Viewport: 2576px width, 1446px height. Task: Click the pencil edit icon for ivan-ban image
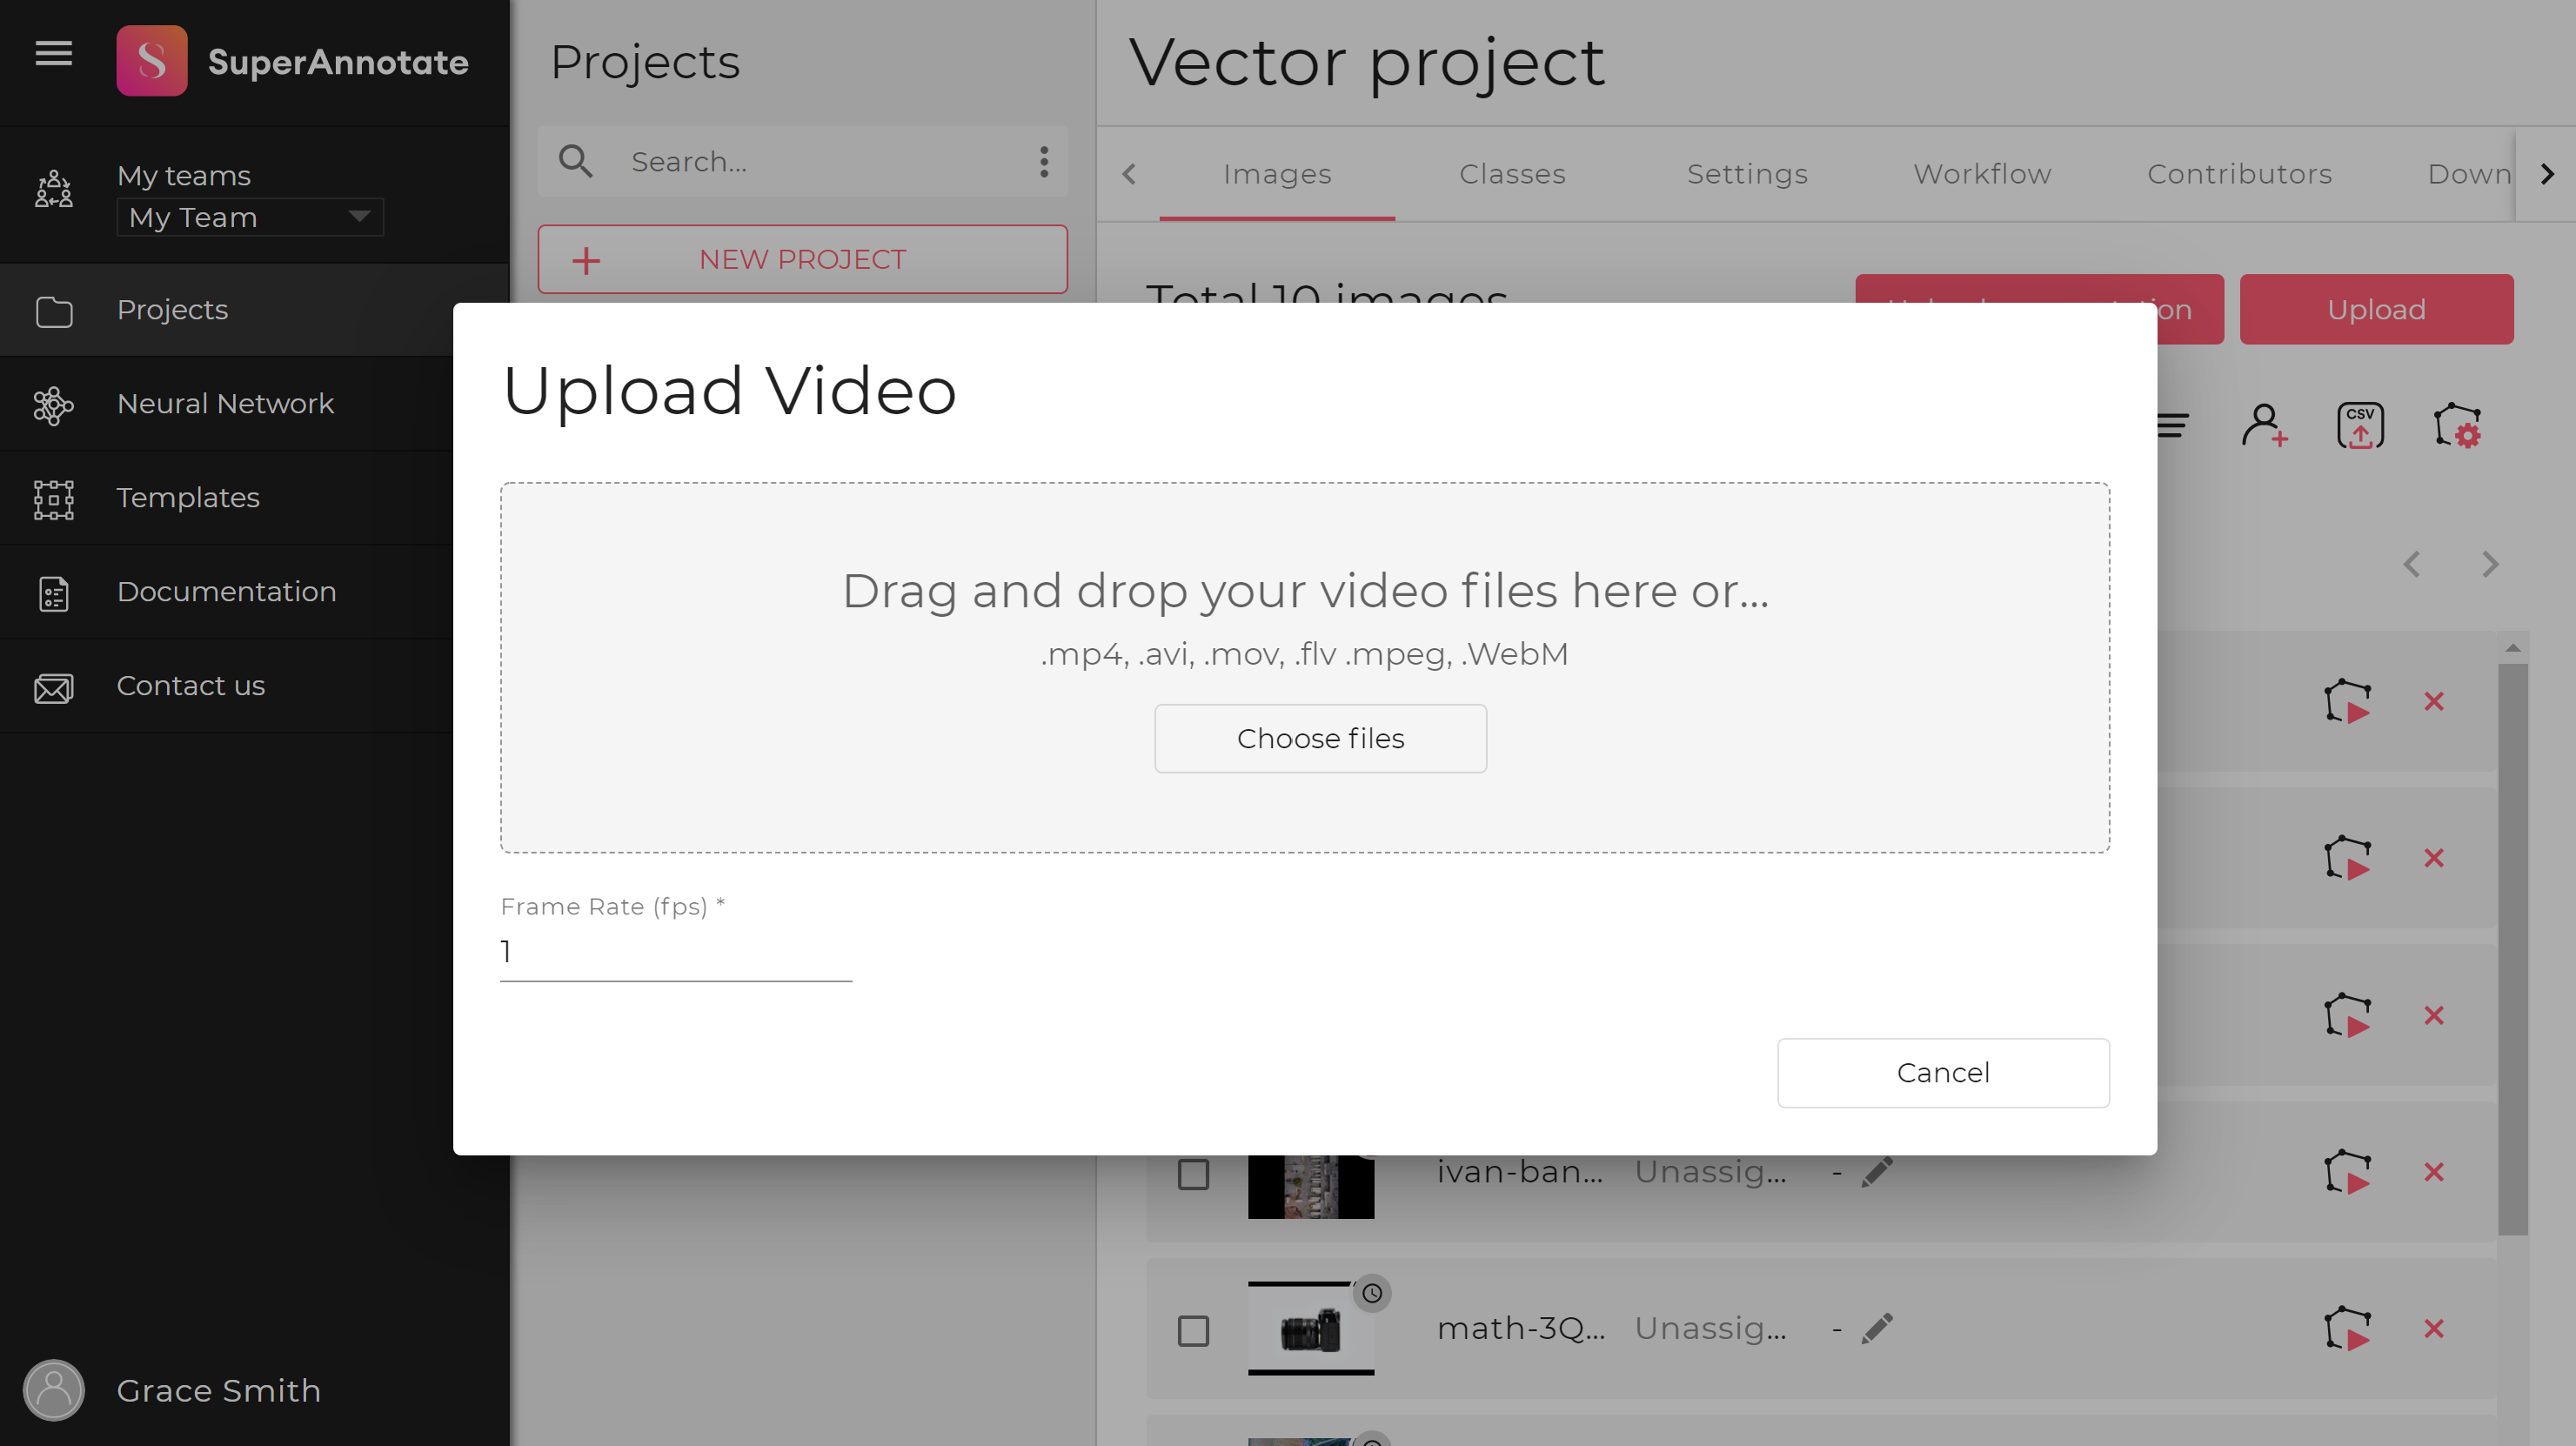pos(1877,1172)
